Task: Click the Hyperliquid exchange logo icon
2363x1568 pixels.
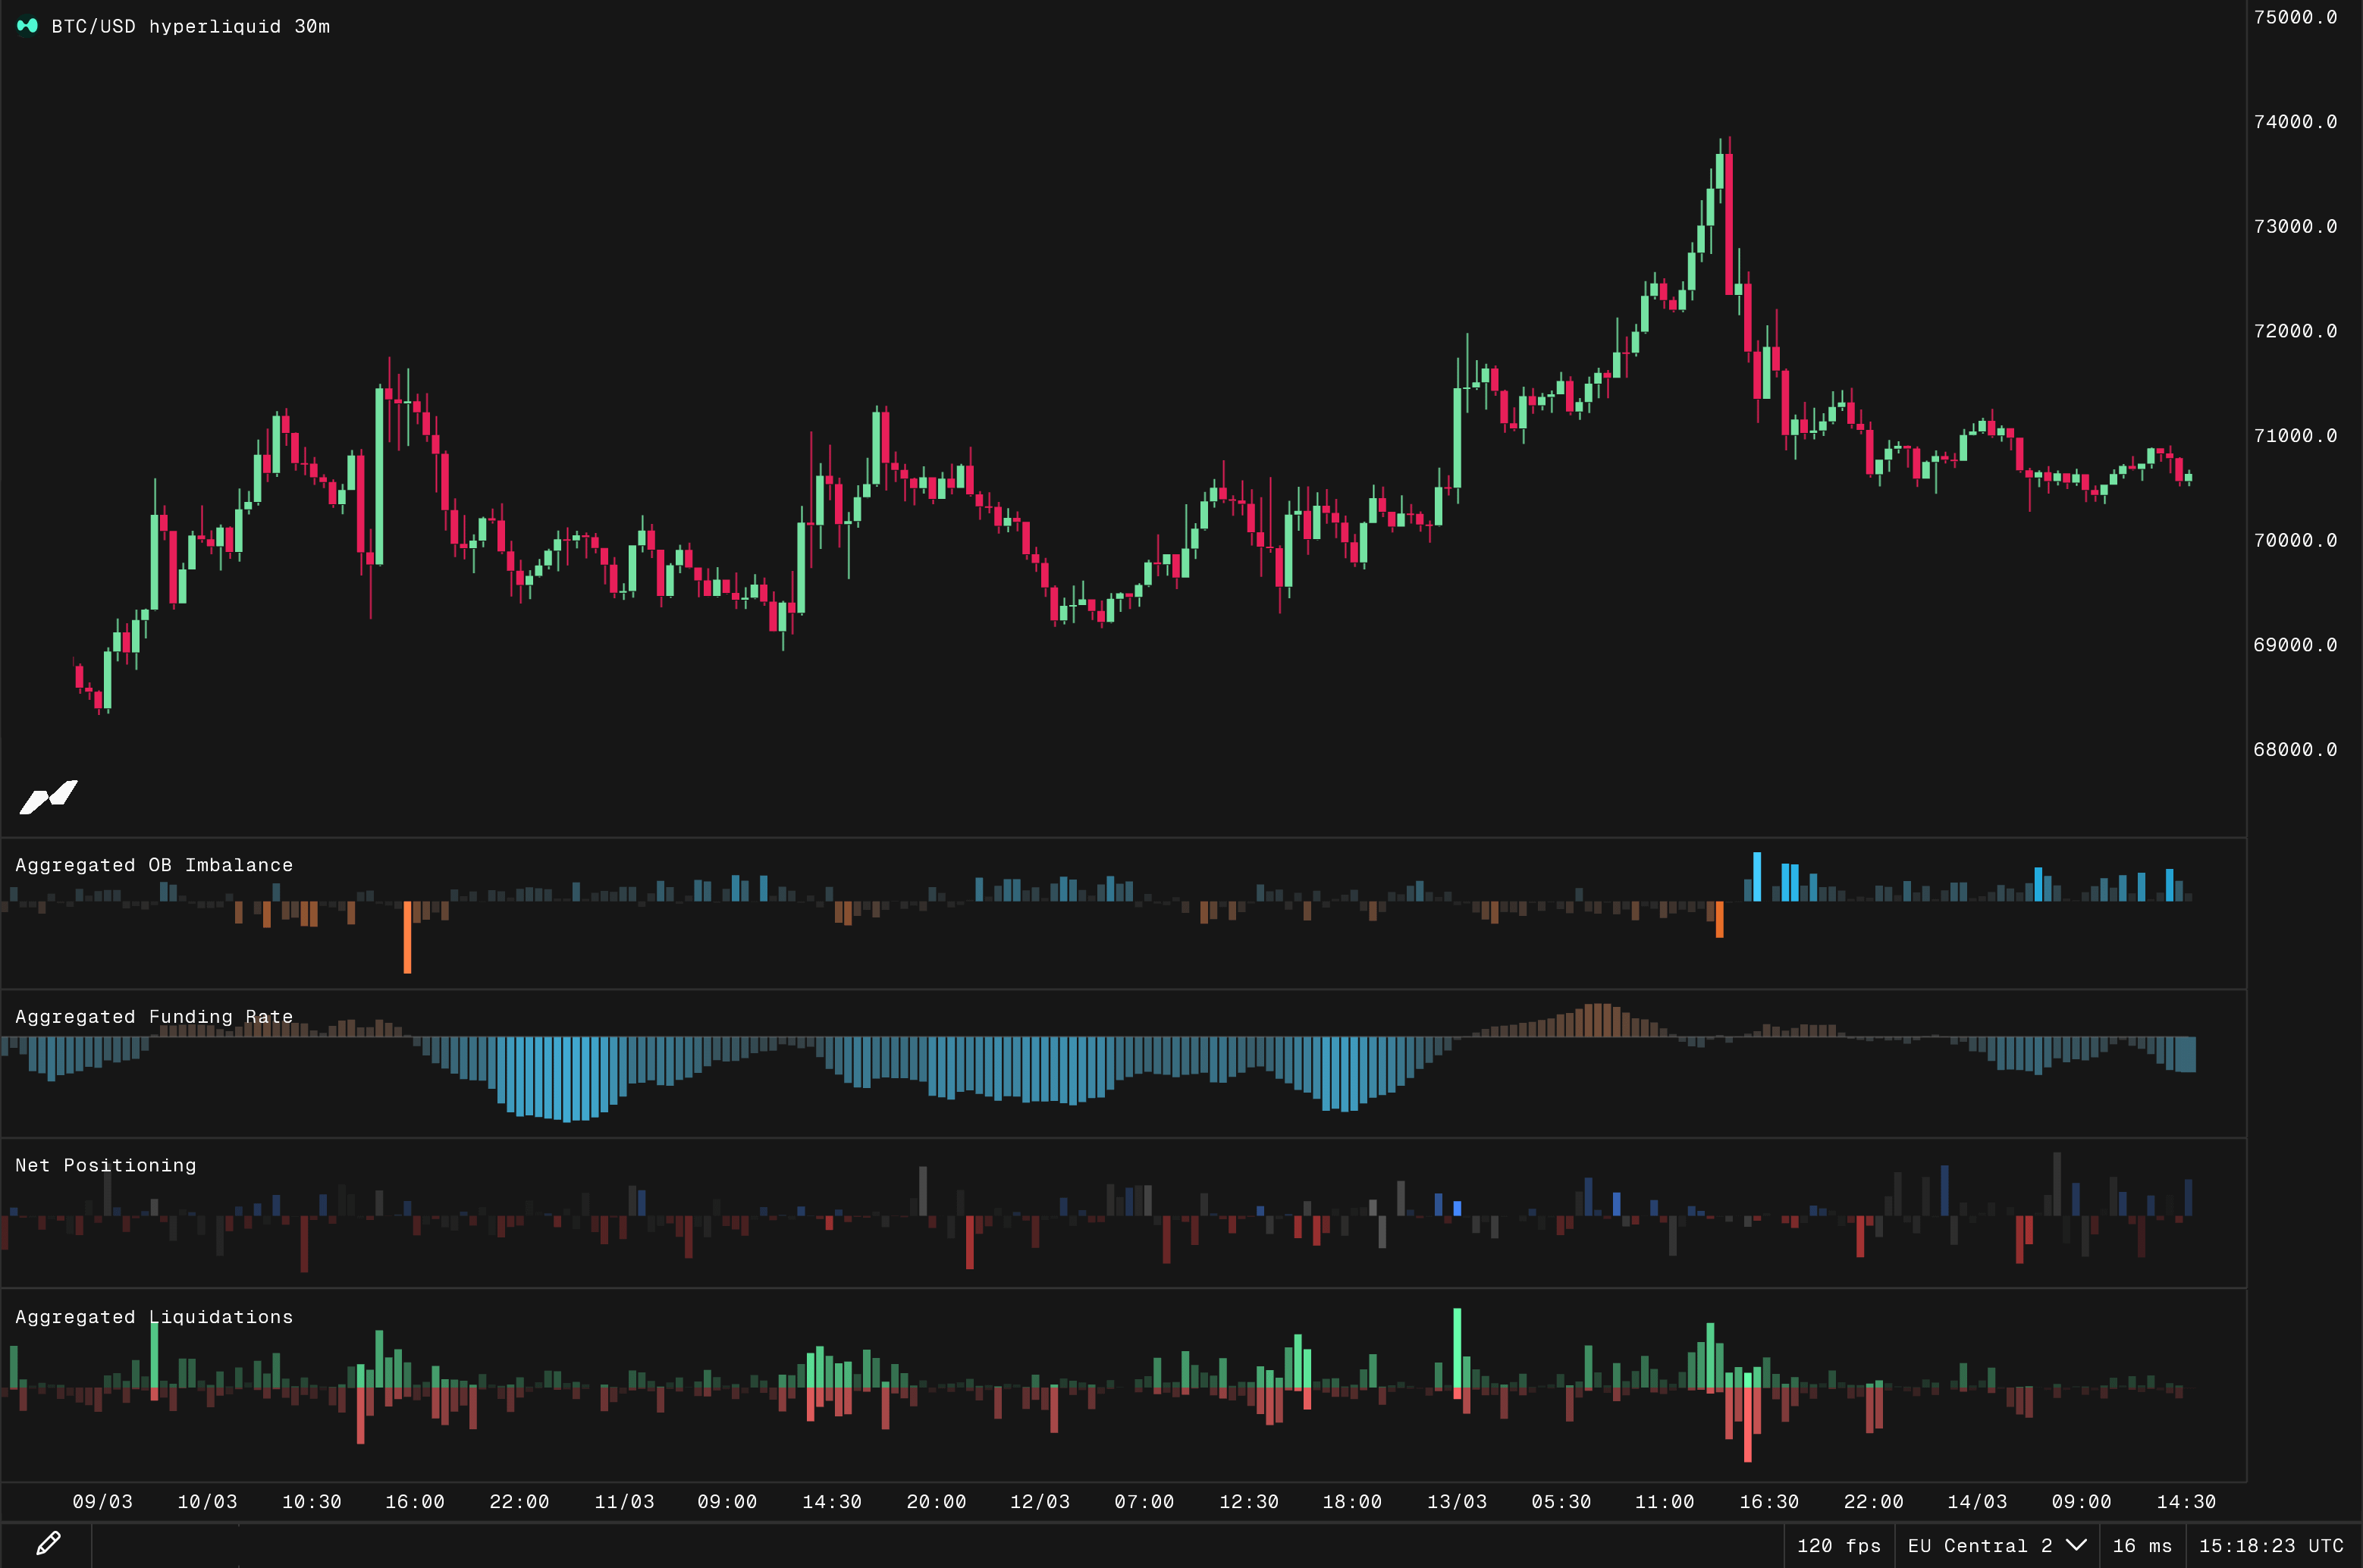Action: [27, 26]
